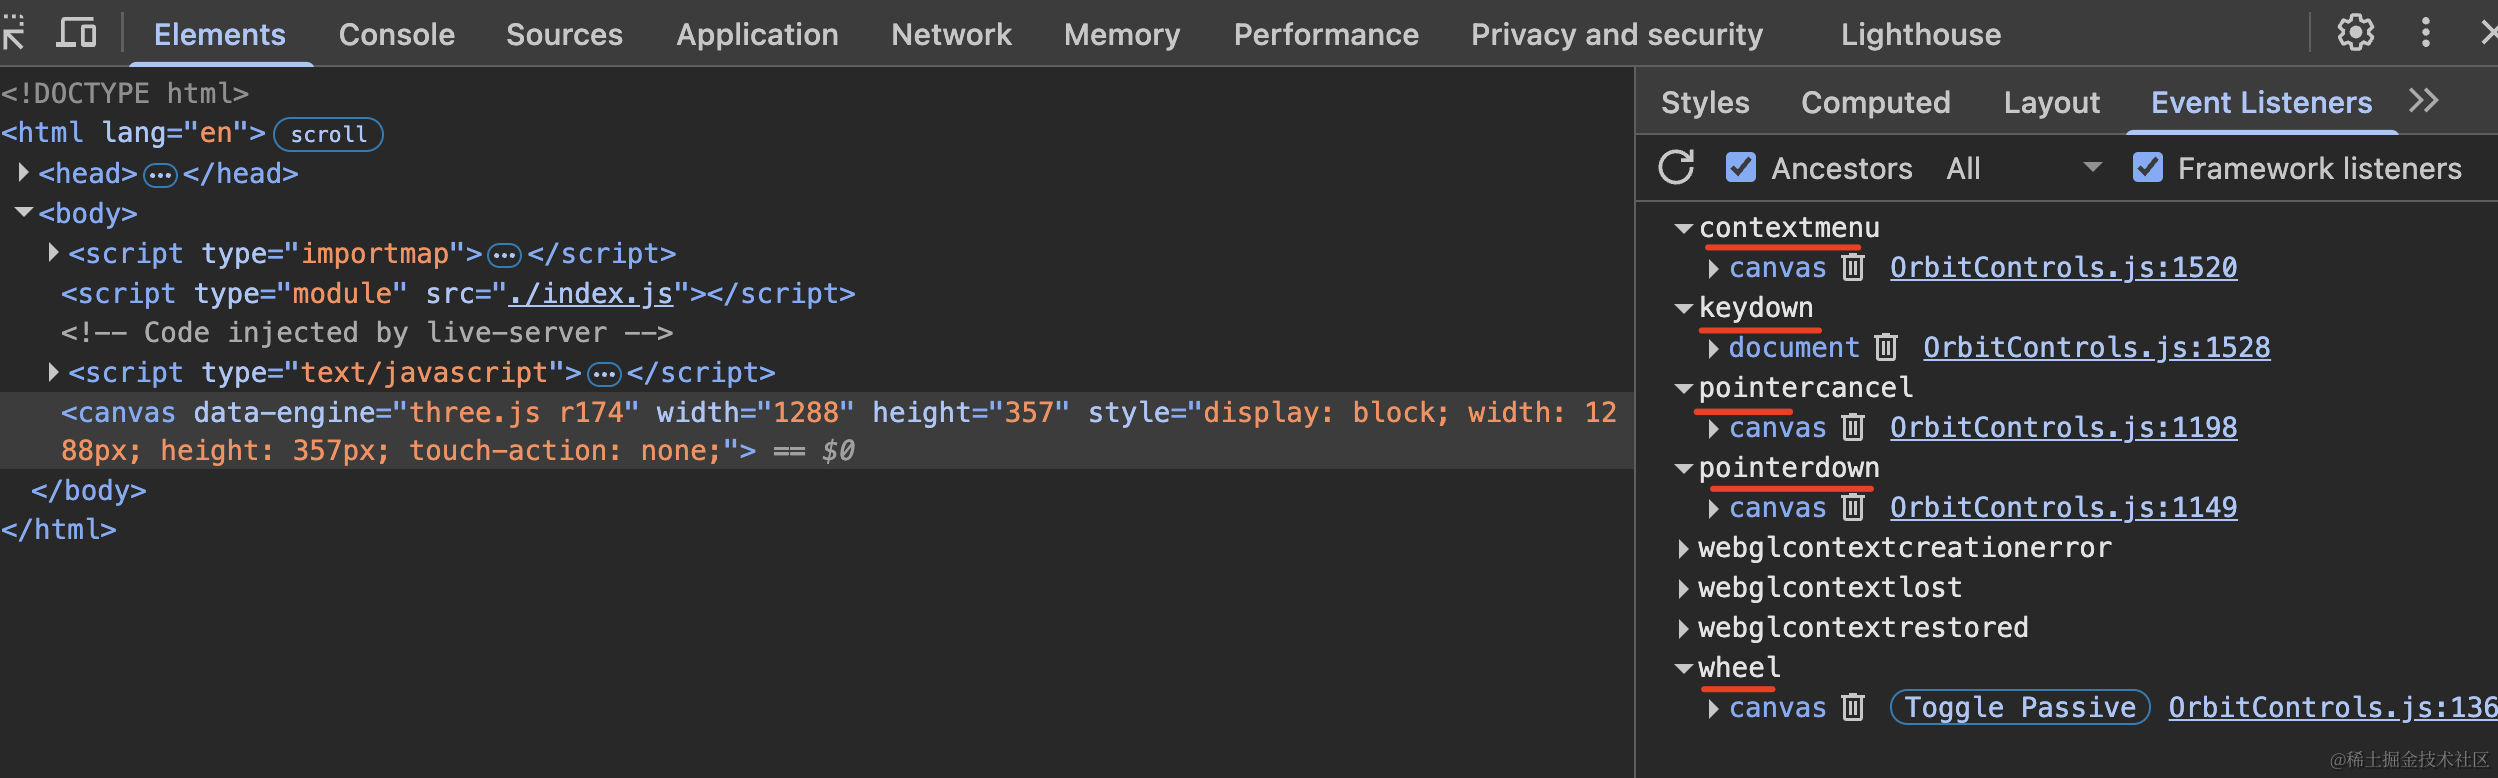Open the Memory tab
Screen dimensions: 2498x778
1122,34
